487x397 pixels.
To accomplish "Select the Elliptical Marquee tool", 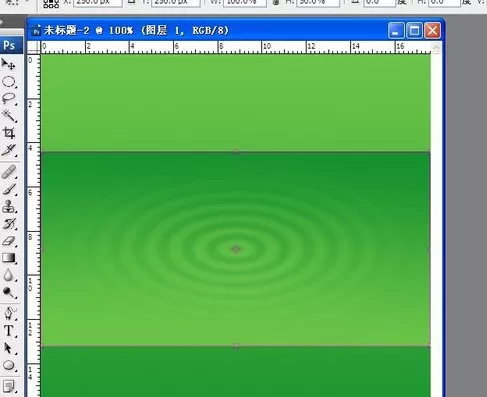I will [x=9, y=82].
